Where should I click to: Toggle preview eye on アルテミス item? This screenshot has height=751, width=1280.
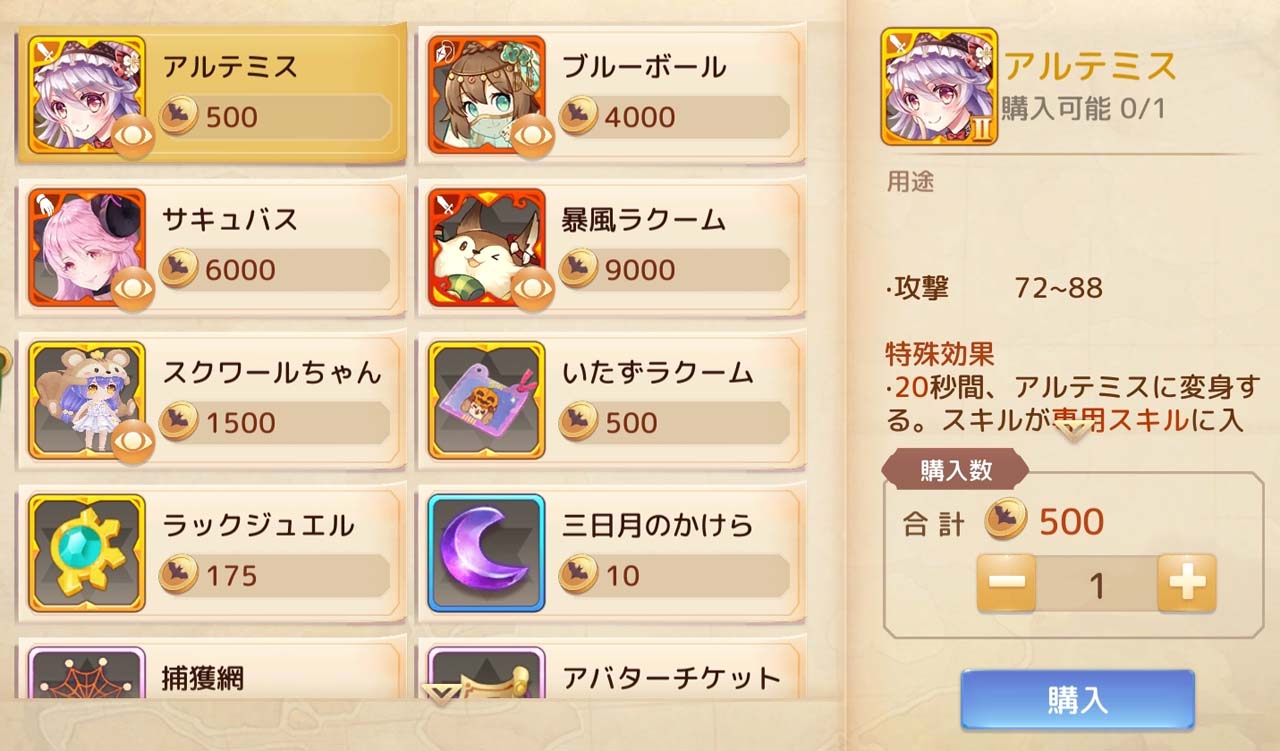click(133, 135)
